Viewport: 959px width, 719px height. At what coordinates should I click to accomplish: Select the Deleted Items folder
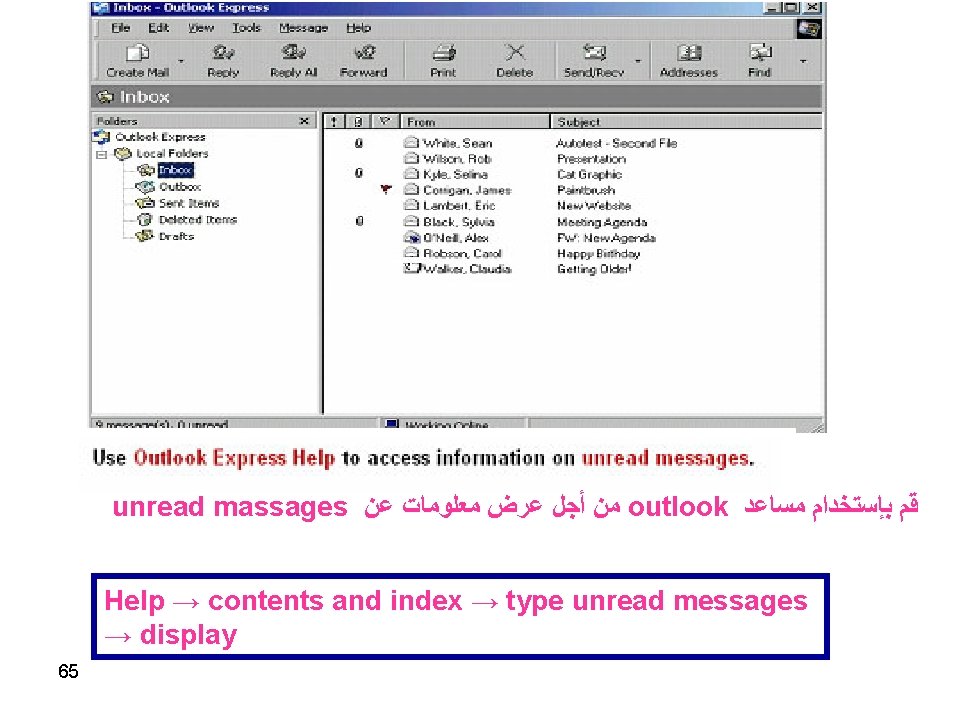198,219
